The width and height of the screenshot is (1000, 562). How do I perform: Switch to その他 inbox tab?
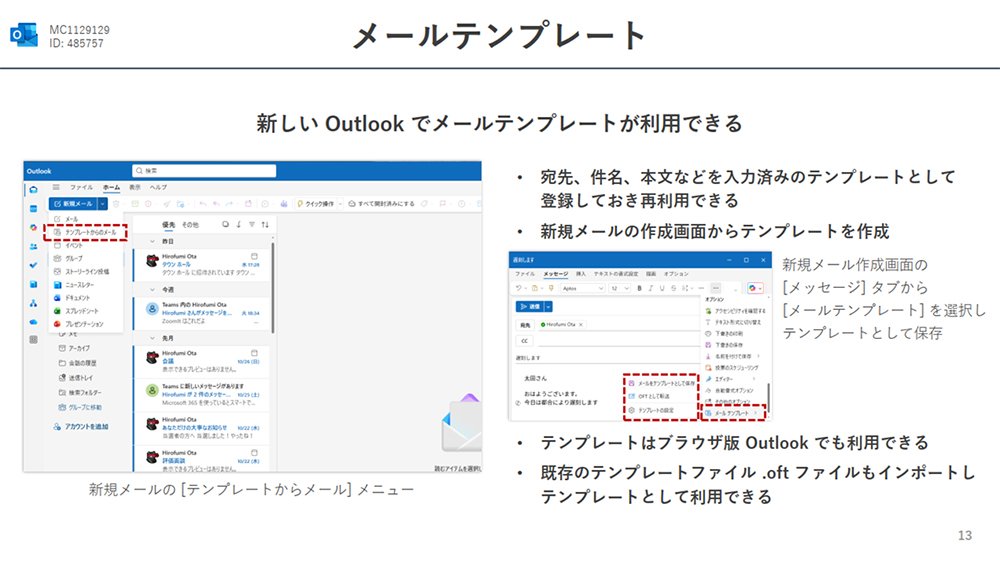click(x=190, y=225)
